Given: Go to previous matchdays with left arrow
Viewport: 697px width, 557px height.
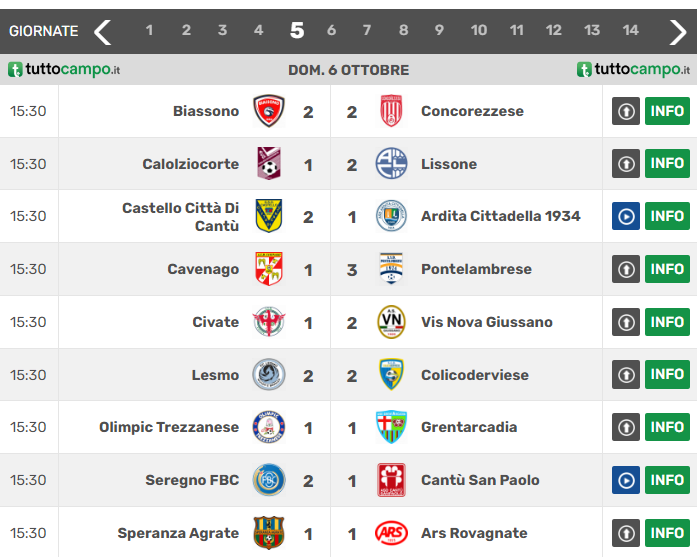Looking at the screenshot, I should coord(102,31).
